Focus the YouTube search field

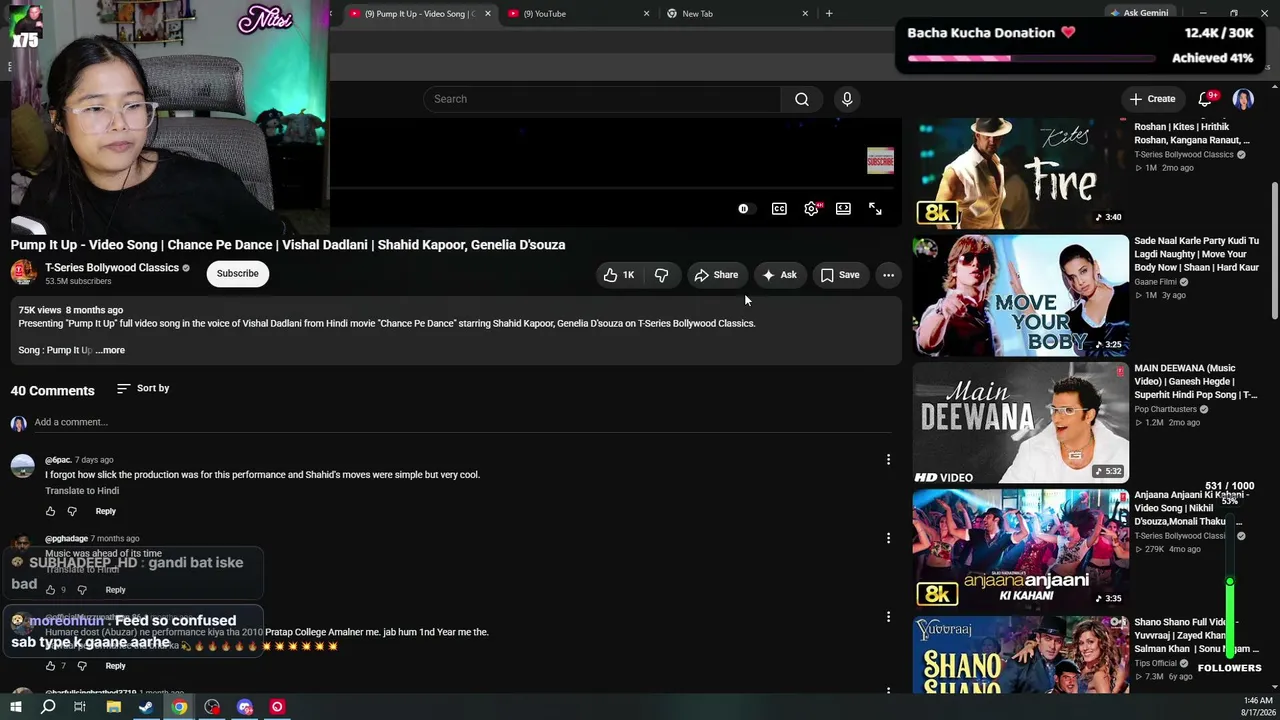click(602, 99)
